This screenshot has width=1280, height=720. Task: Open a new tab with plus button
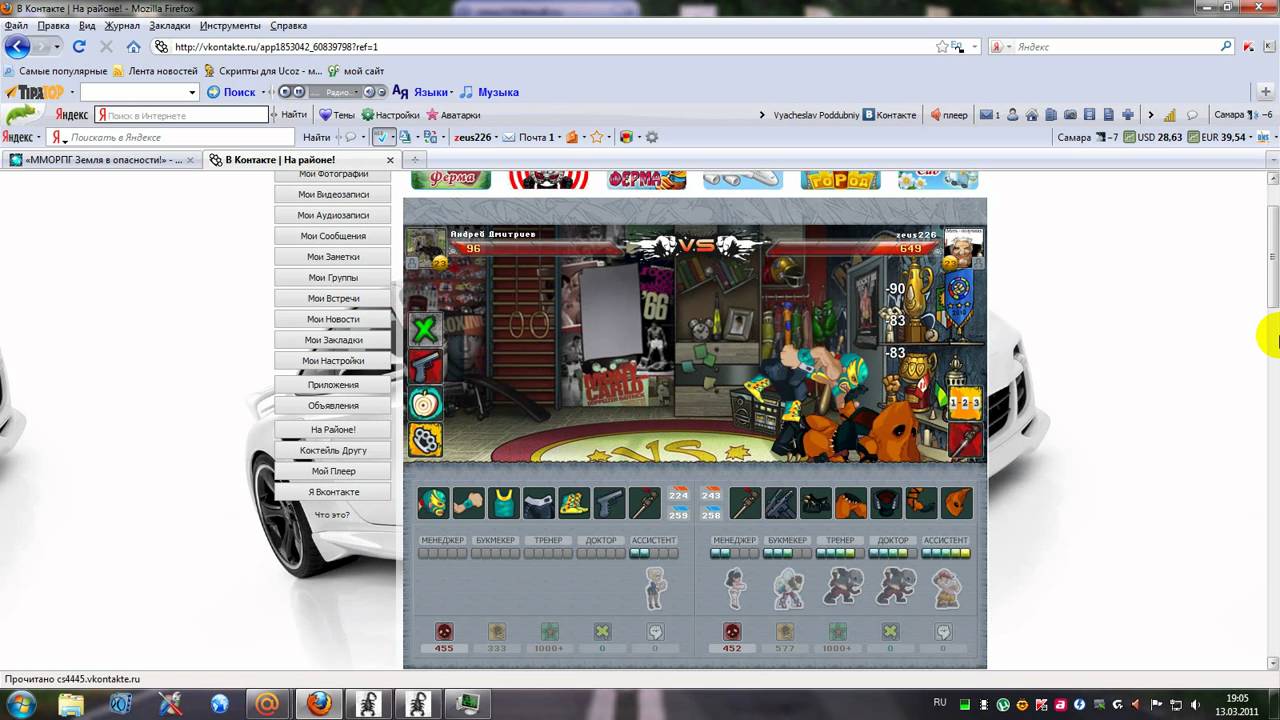pyautogui.click(x=414, y=160)
